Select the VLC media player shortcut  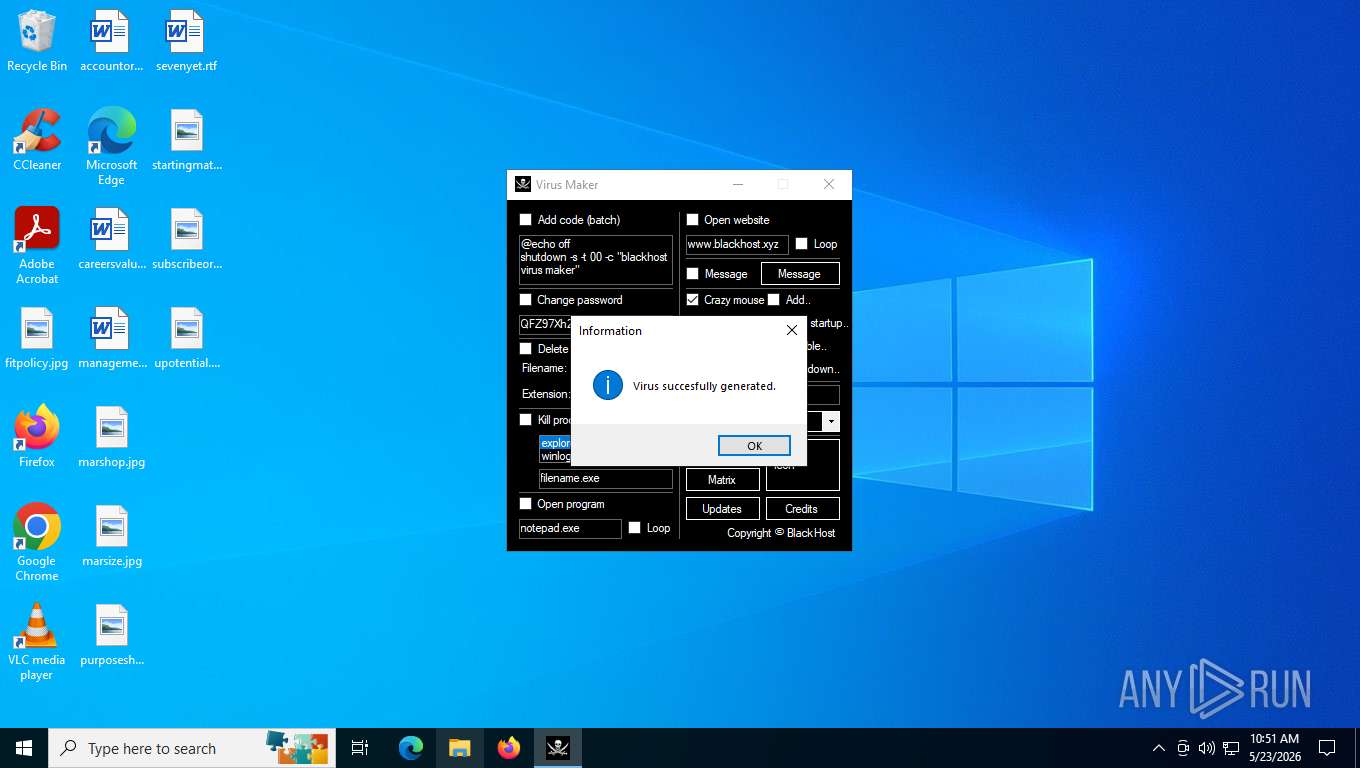pos(37,641)
